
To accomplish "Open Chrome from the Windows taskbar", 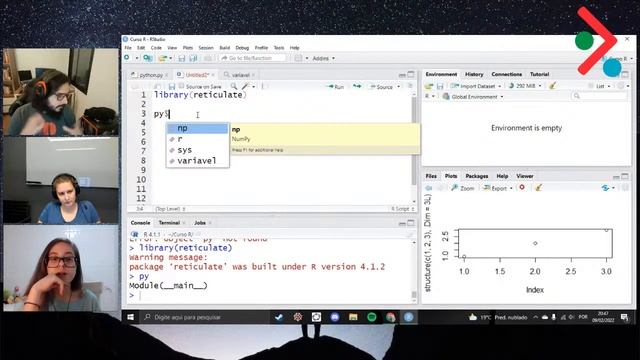I will (391, 317).
